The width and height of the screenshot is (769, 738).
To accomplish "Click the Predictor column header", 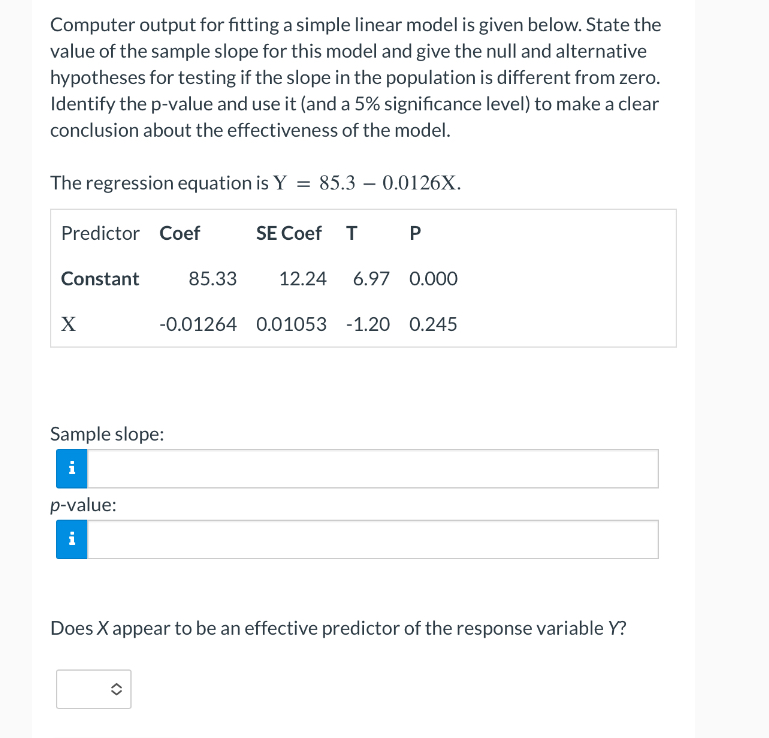I will click(100, 233).
